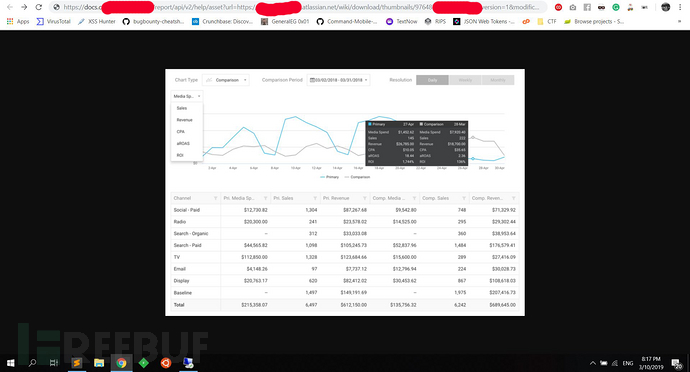Select the Daily resolution option

coord(432,80)
